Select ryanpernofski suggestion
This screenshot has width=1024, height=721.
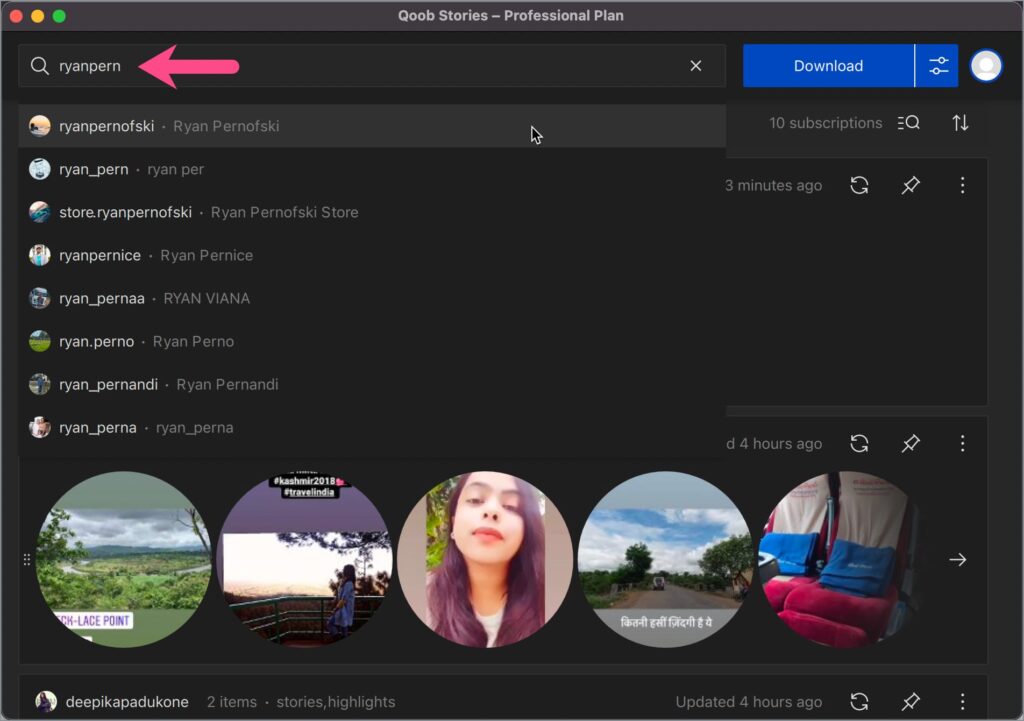[372, 126]
